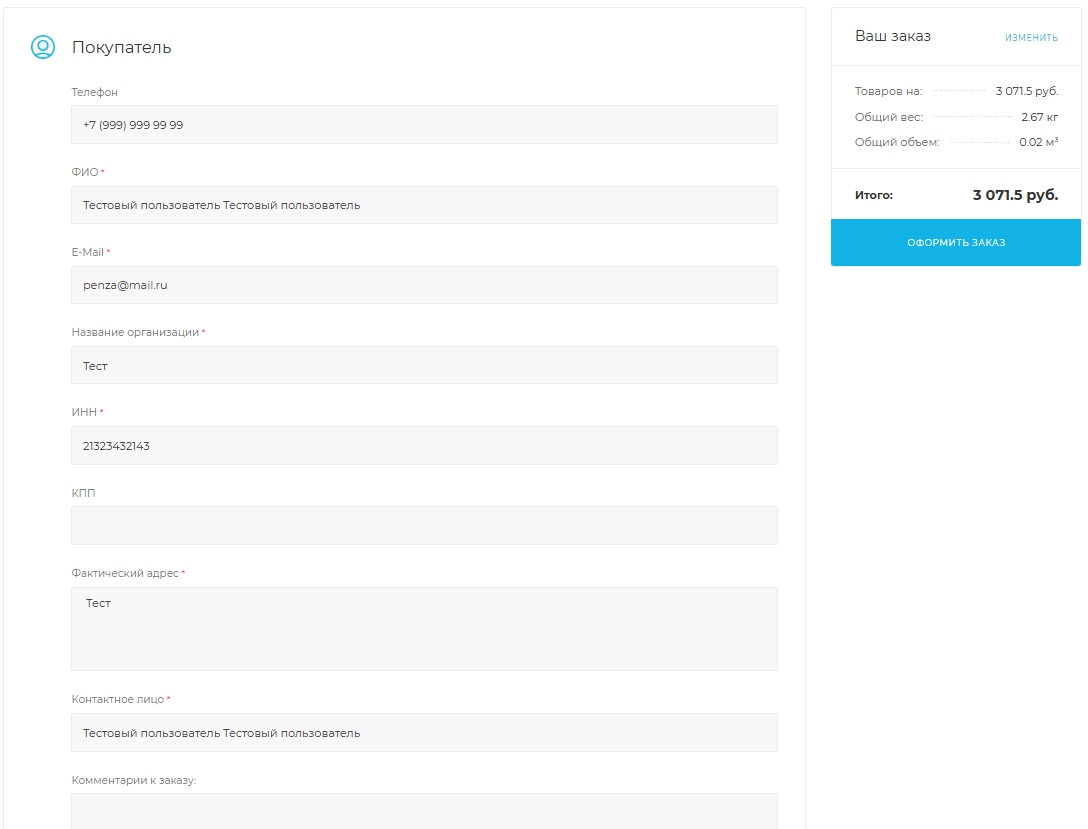
Task: Click the Комментарии к заказу text area
Action: 424,811
